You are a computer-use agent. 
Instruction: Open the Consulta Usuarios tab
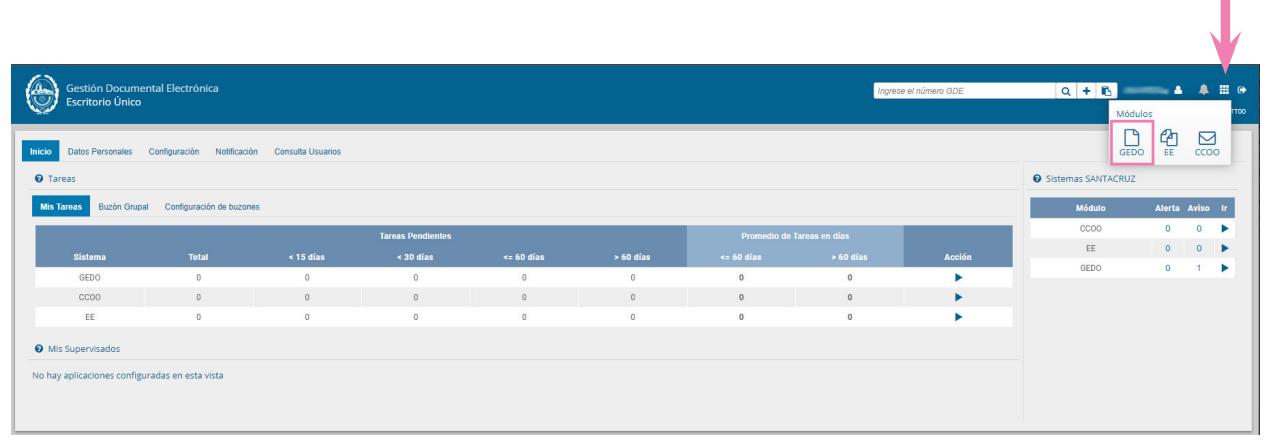click(307, 152)
